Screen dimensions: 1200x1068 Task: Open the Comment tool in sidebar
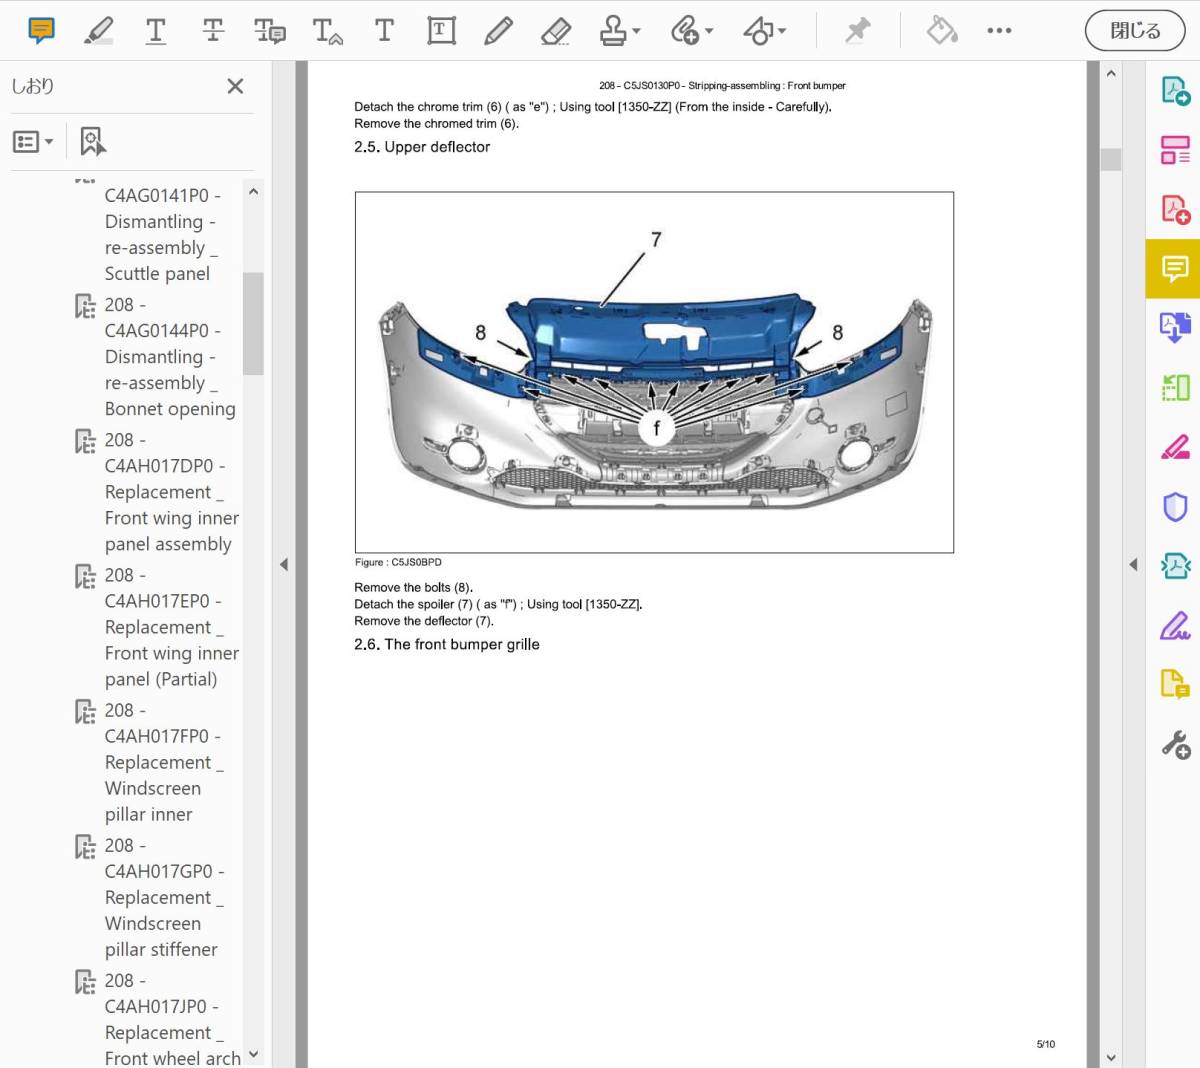pos(1174,268)
